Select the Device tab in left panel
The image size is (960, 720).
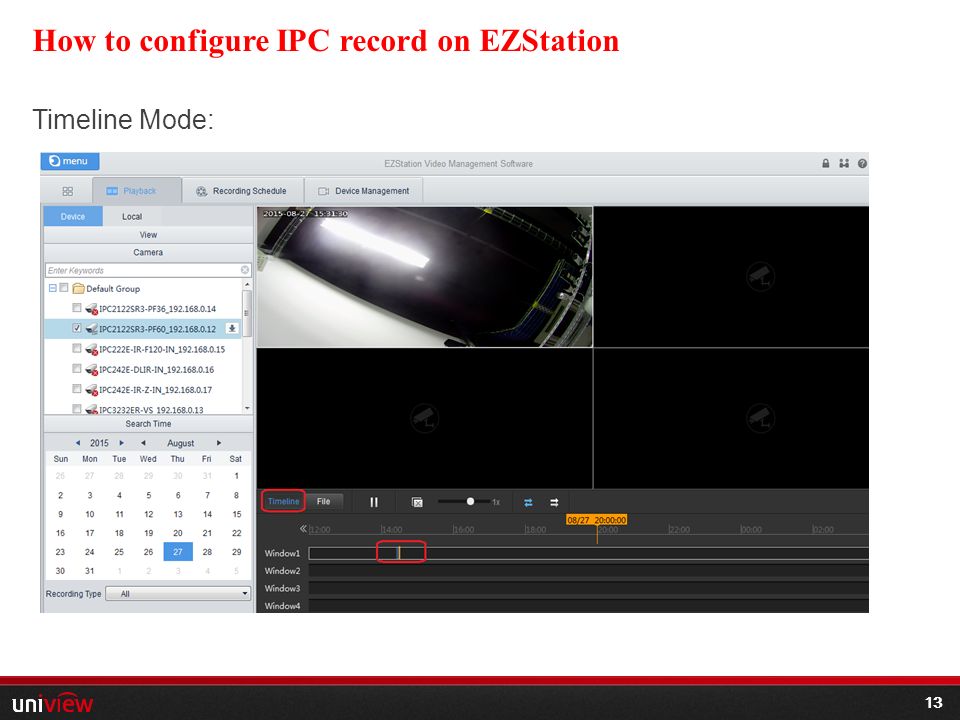tap(73, 216)
